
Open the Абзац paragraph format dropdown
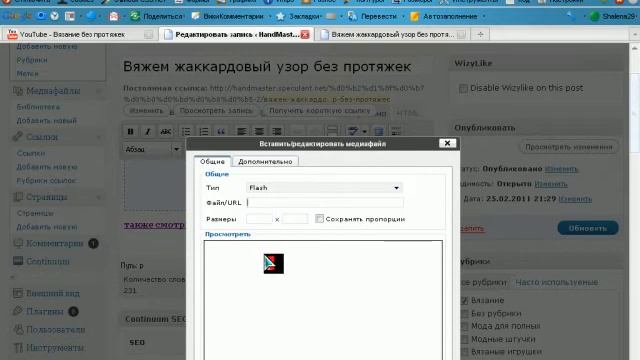[152, 149]
